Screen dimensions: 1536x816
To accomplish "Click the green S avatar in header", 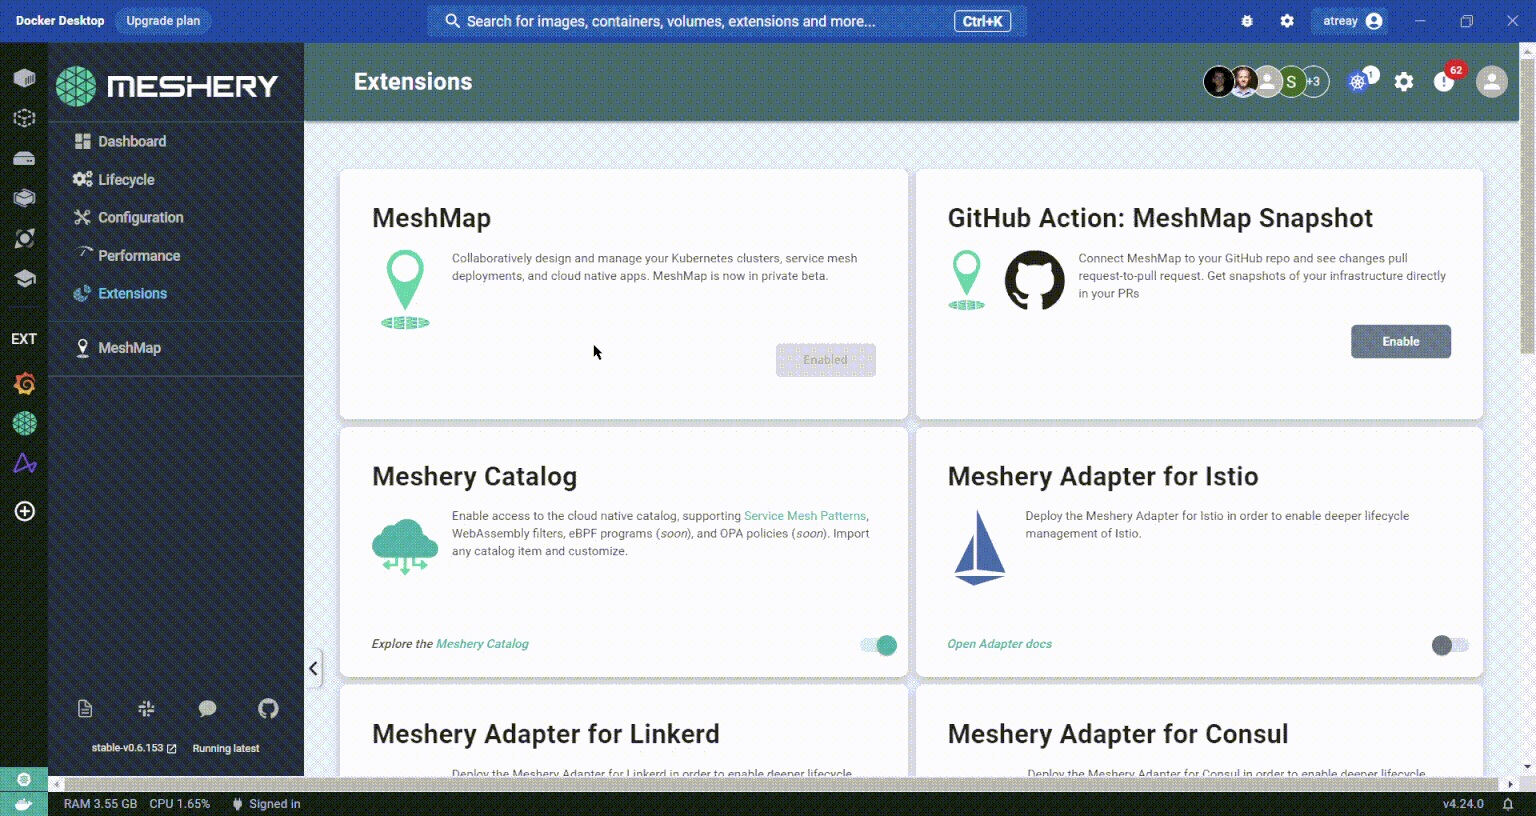I will pyautogui.click(x=1291, y=82).
